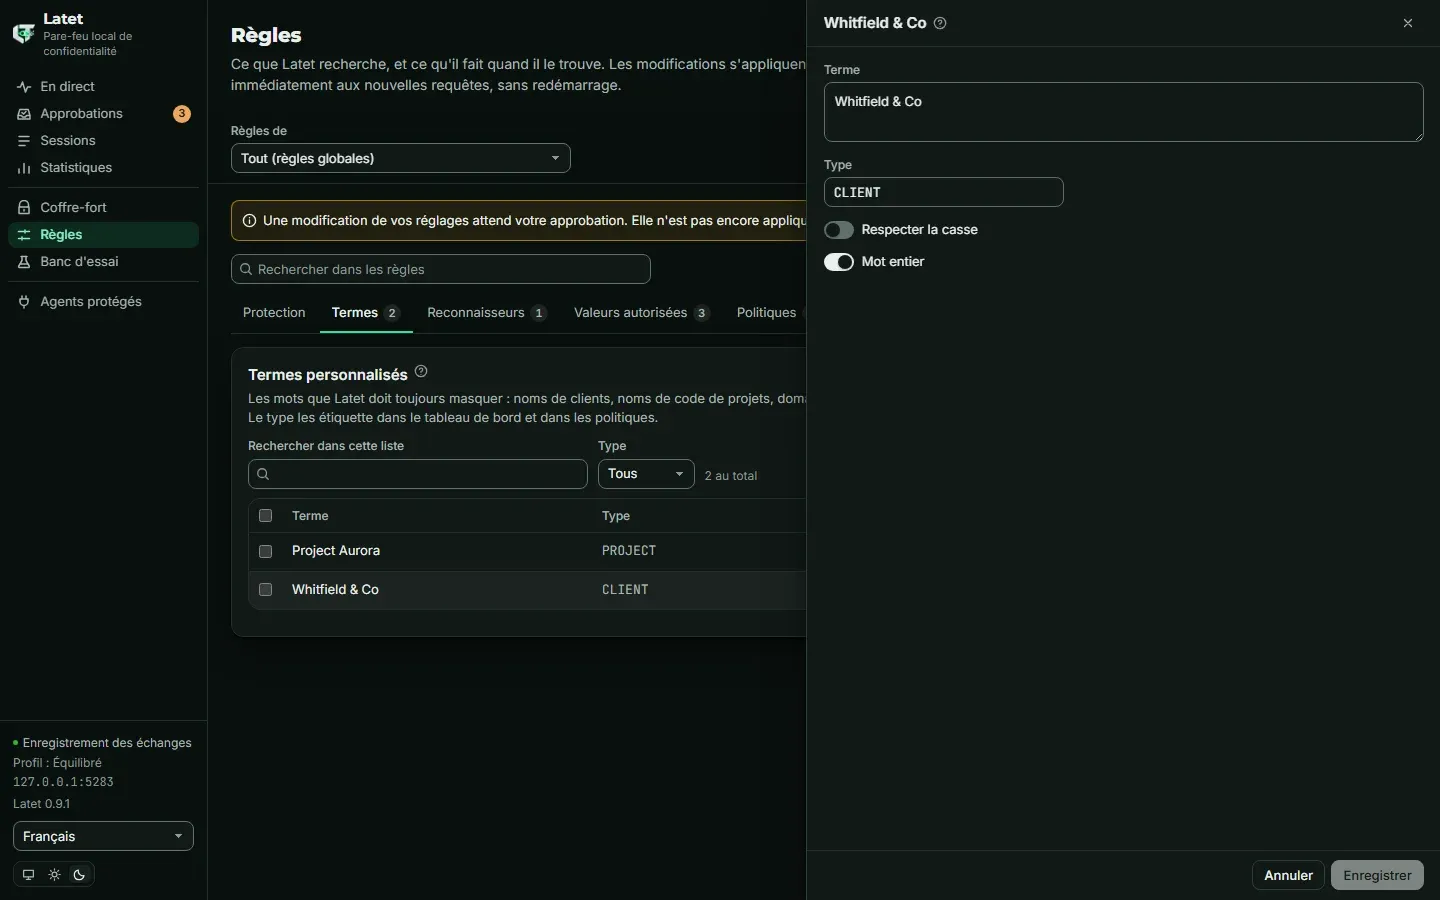Close the Whitfield & Co side panel

[x=1408, y=23]
